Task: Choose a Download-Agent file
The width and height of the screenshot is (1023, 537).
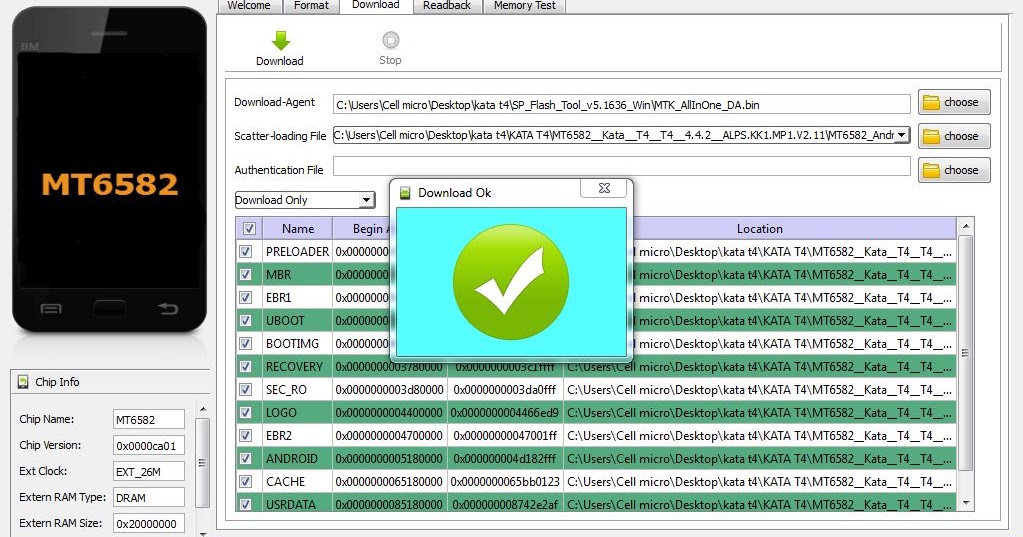Action: click(954, 102)
